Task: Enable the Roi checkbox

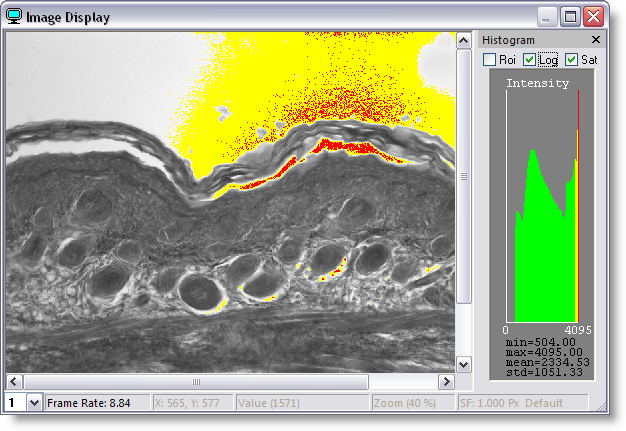Action: pyautogui.click(x=490, y=60)
